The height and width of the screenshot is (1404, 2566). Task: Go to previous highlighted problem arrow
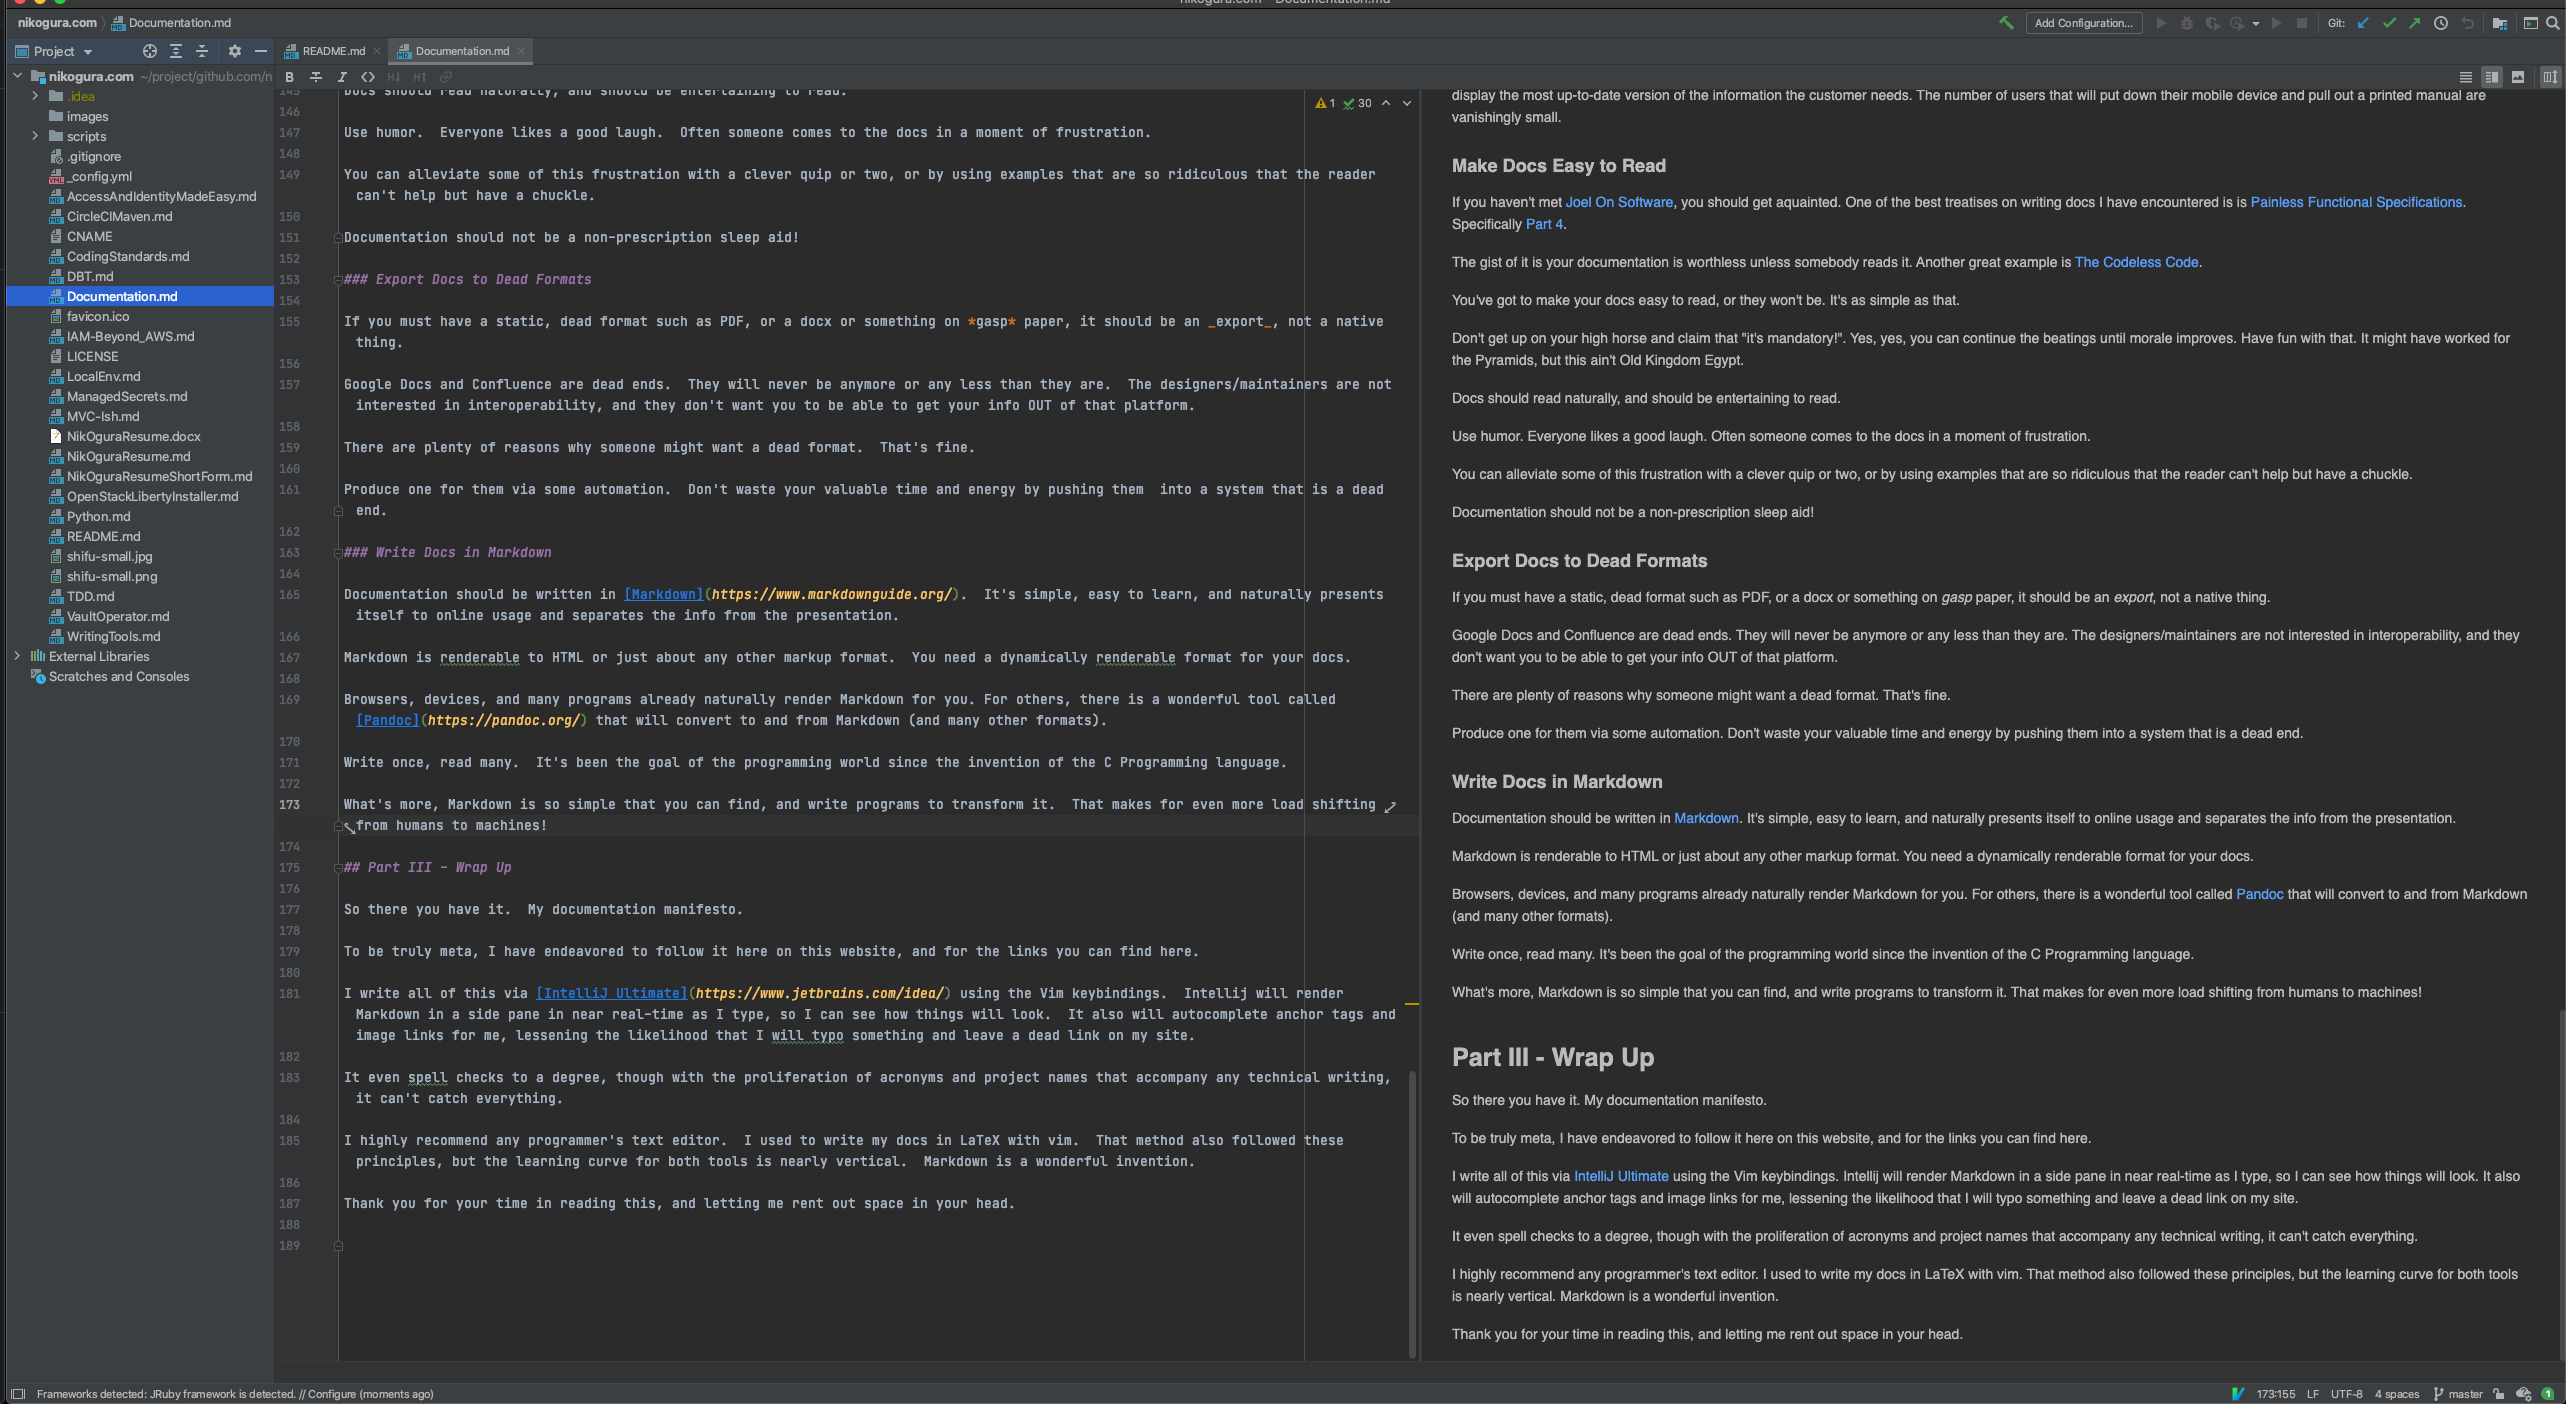tap(1386, 103)
